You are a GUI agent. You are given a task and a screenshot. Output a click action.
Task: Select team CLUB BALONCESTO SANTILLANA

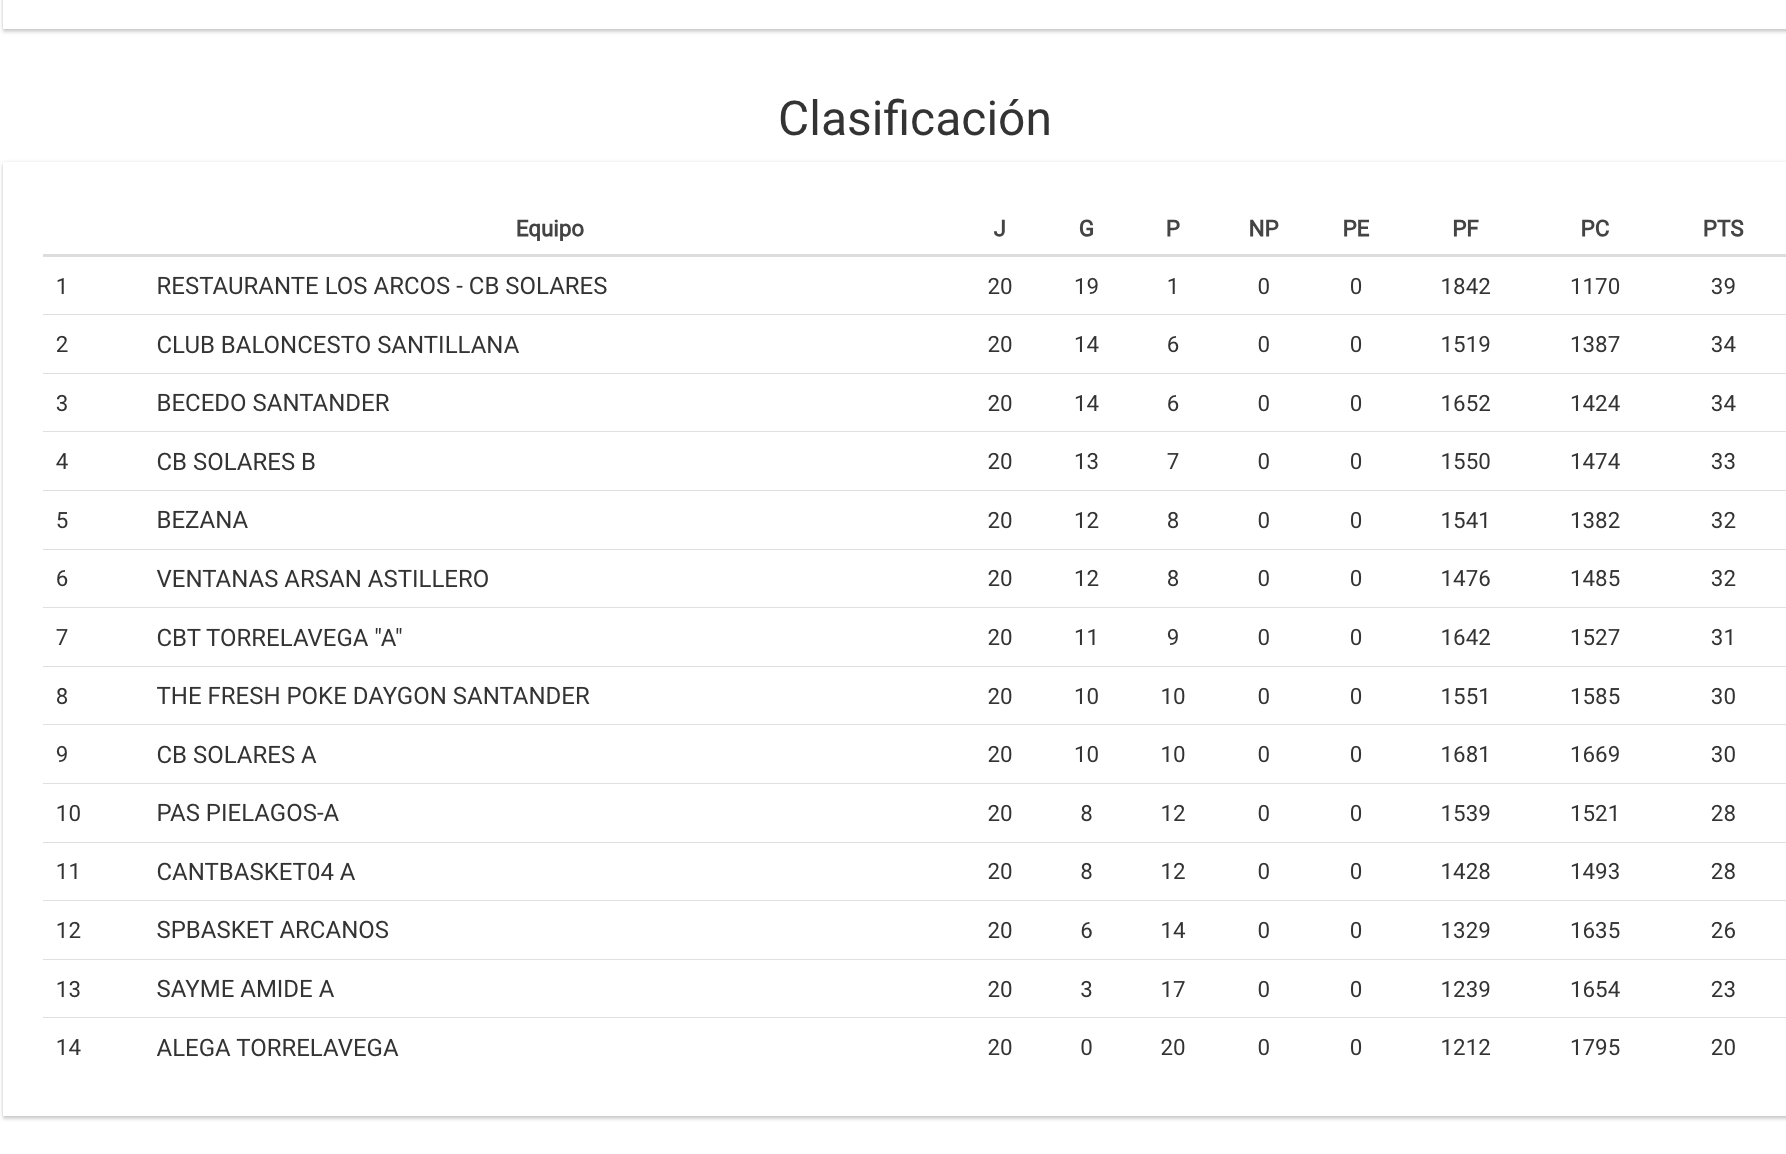pyautogui.click(x=337, y=345)
